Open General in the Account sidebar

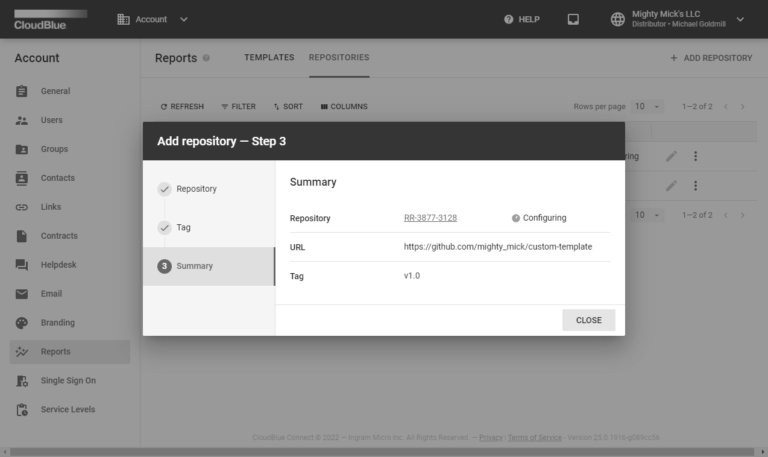[x=70, y=91]
